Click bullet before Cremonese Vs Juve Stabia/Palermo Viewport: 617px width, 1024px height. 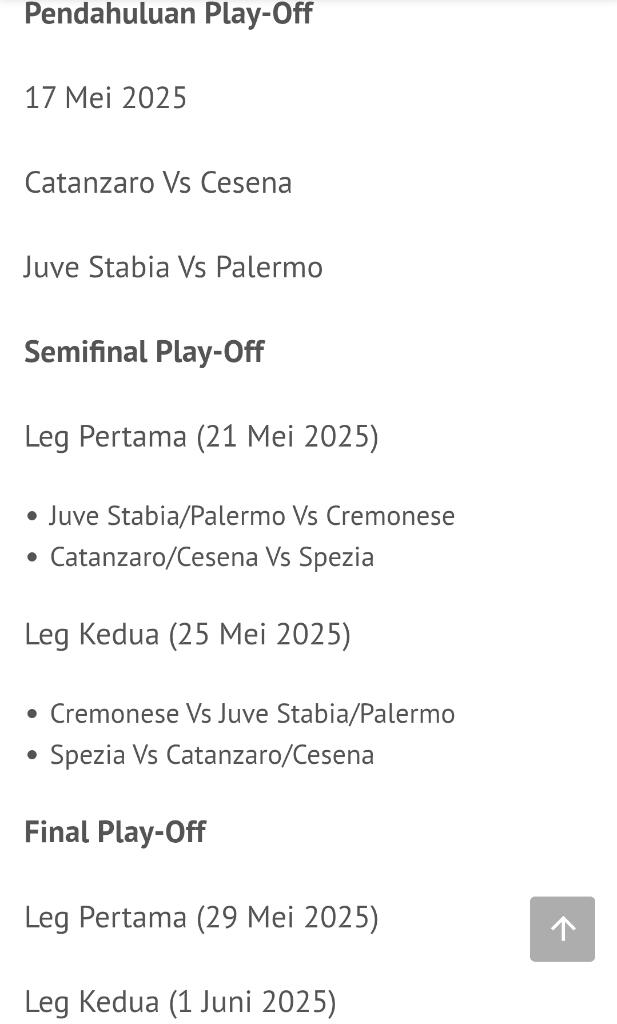tap(32, 715)
